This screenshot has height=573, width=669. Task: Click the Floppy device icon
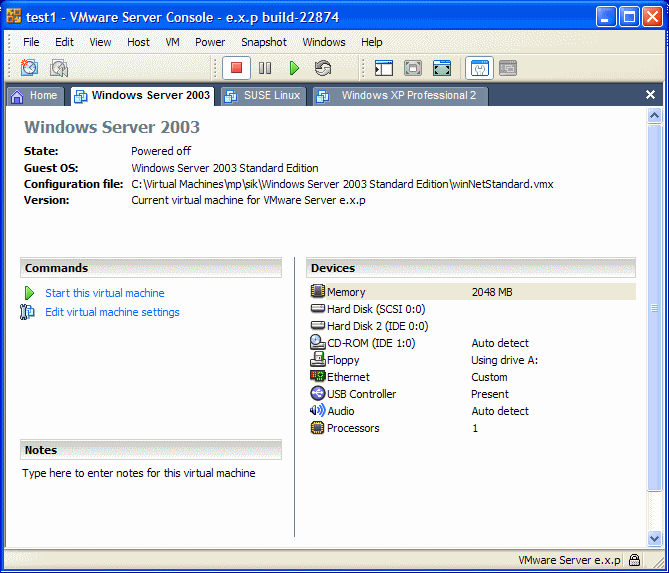317,359
